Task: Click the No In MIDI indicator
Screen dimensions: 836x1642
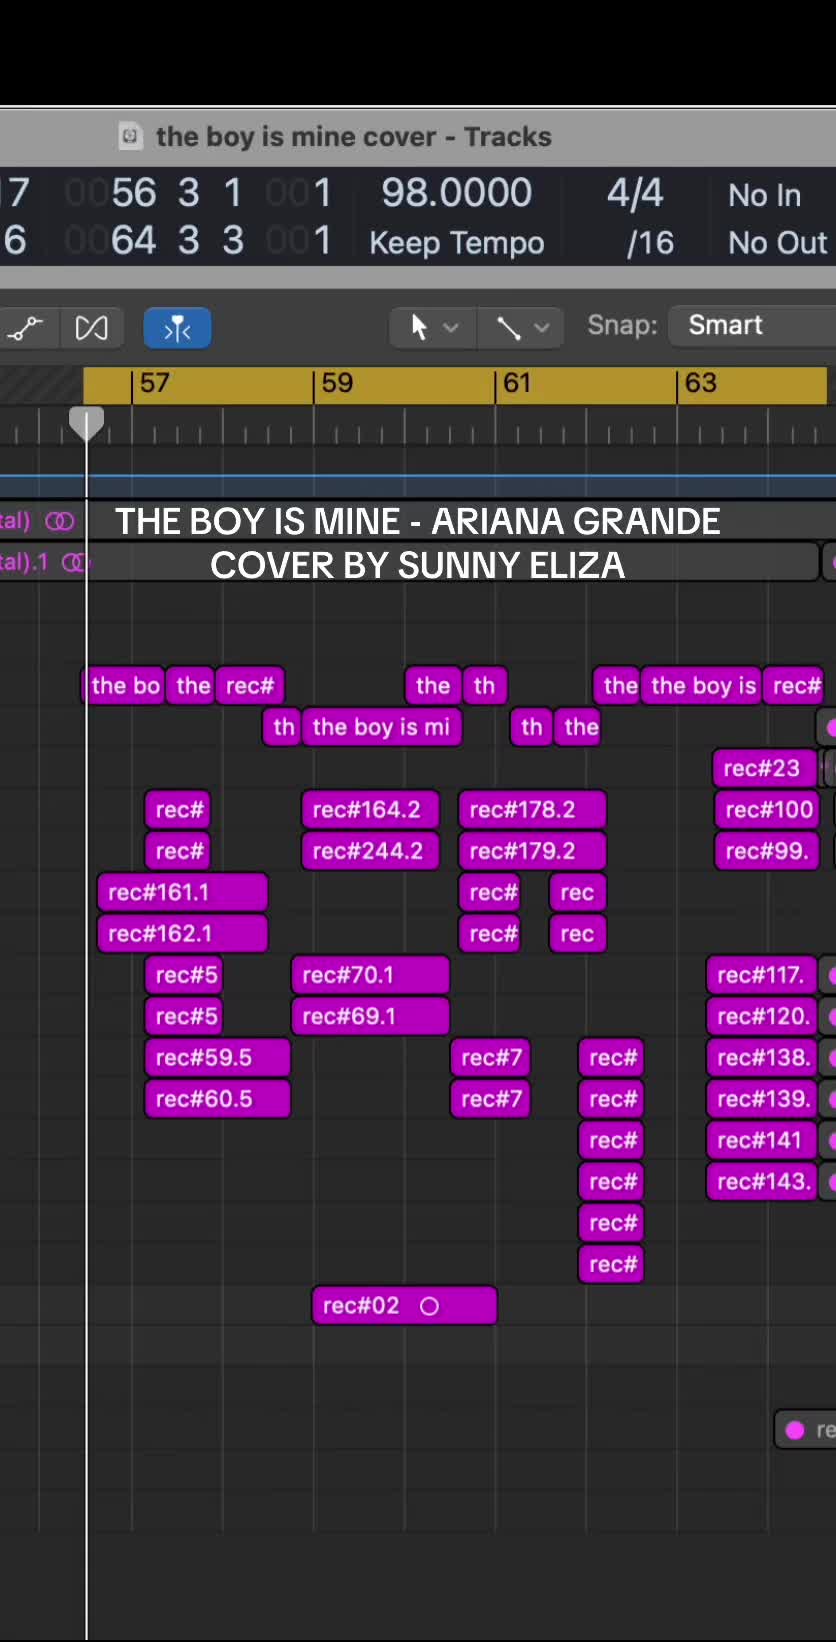Action: coord(764,195)
